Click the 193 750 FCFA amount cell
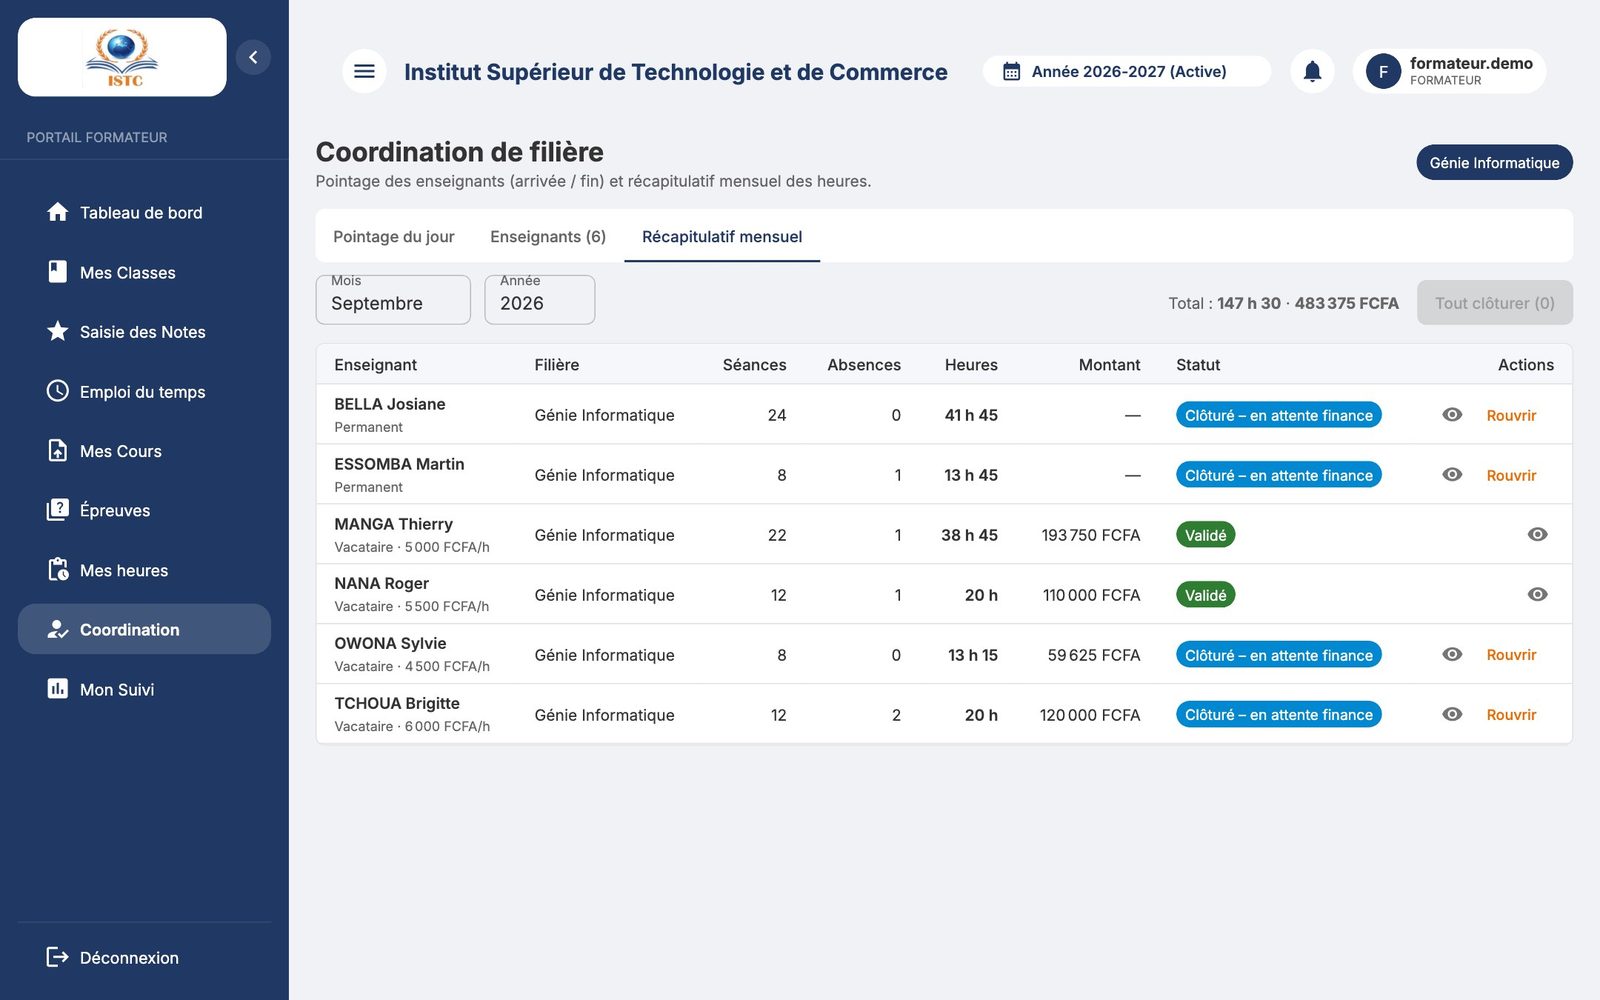 (1091, 535)
